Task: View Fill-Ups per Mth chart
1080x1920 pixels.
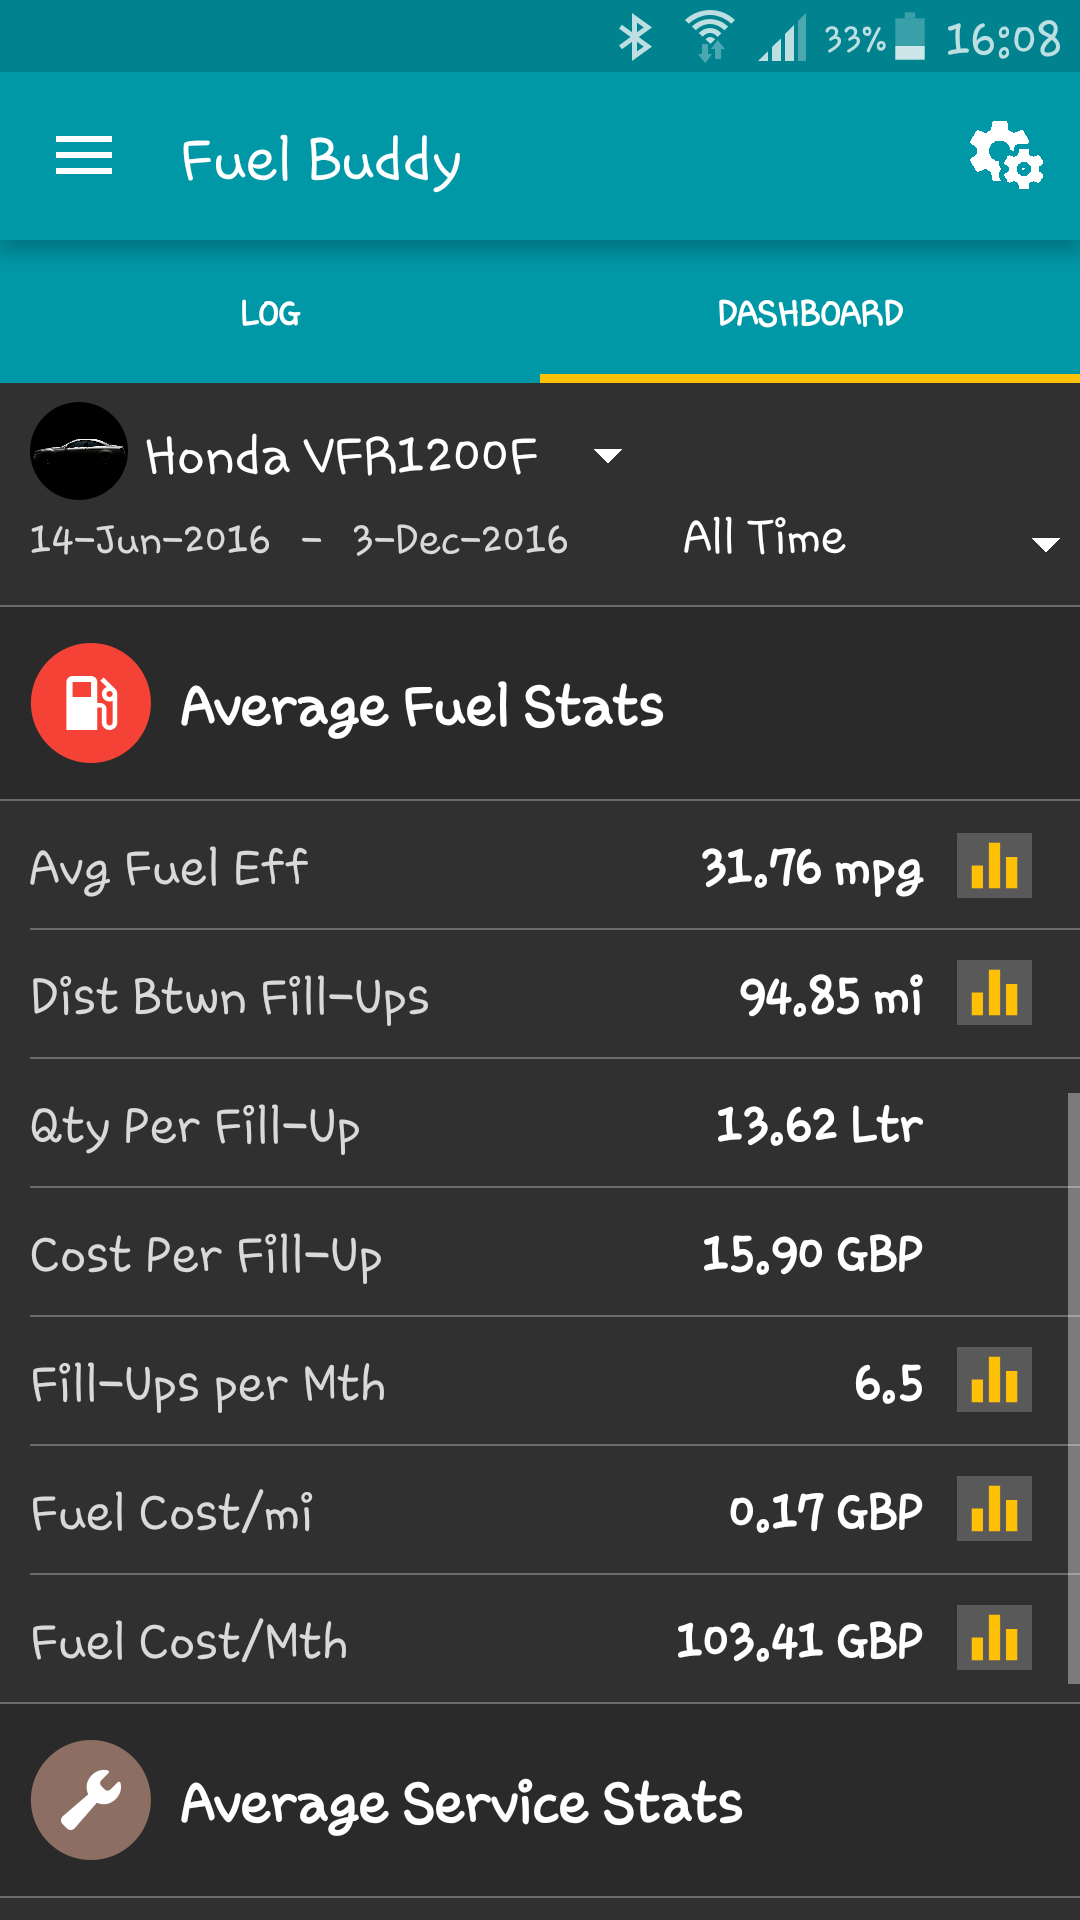Action: click(x=994, y=1381)
